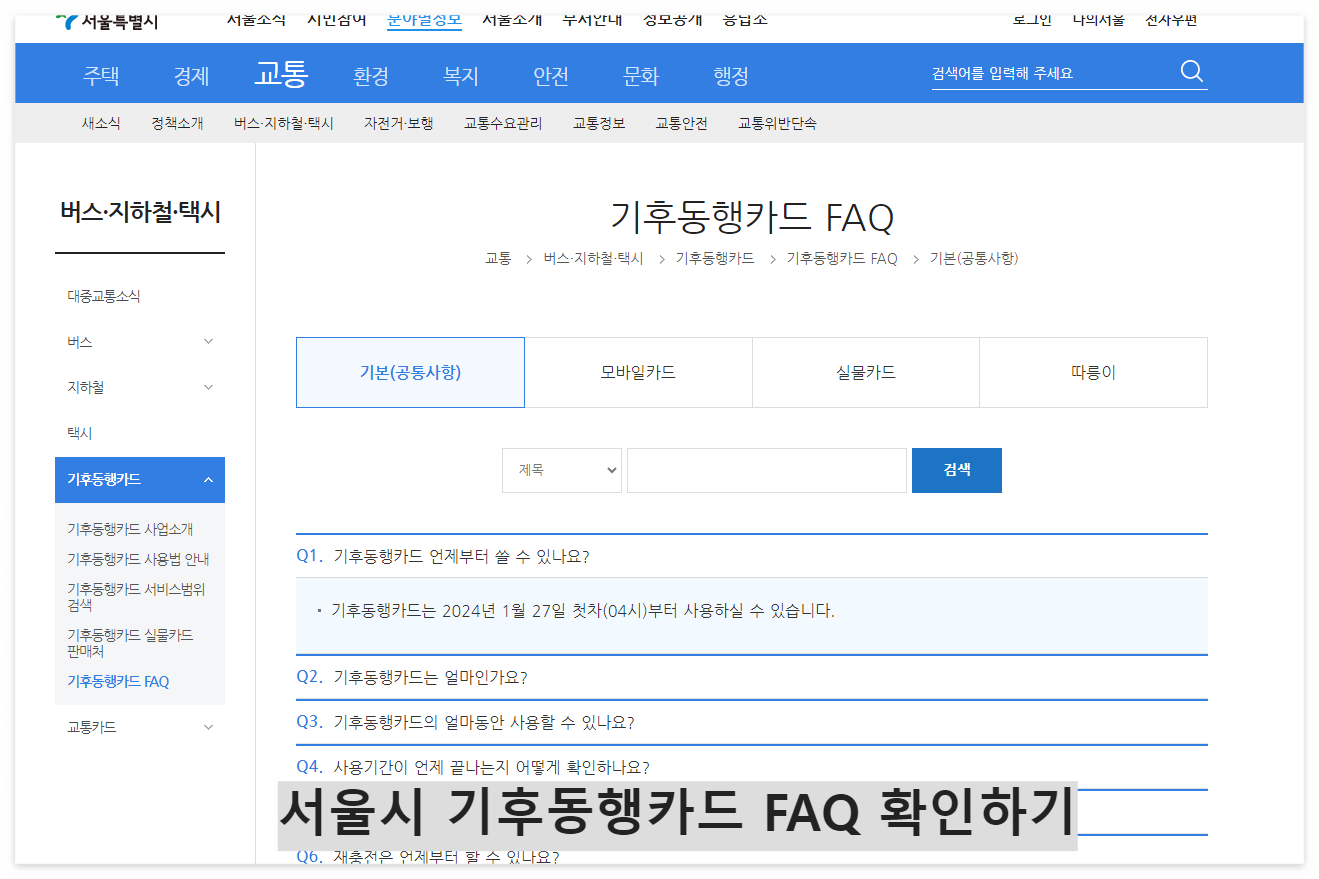Open 기후동행카드 실물카드 판매처 sidebar link
The width and height of the screenshot is (1319, 879).
130,643
